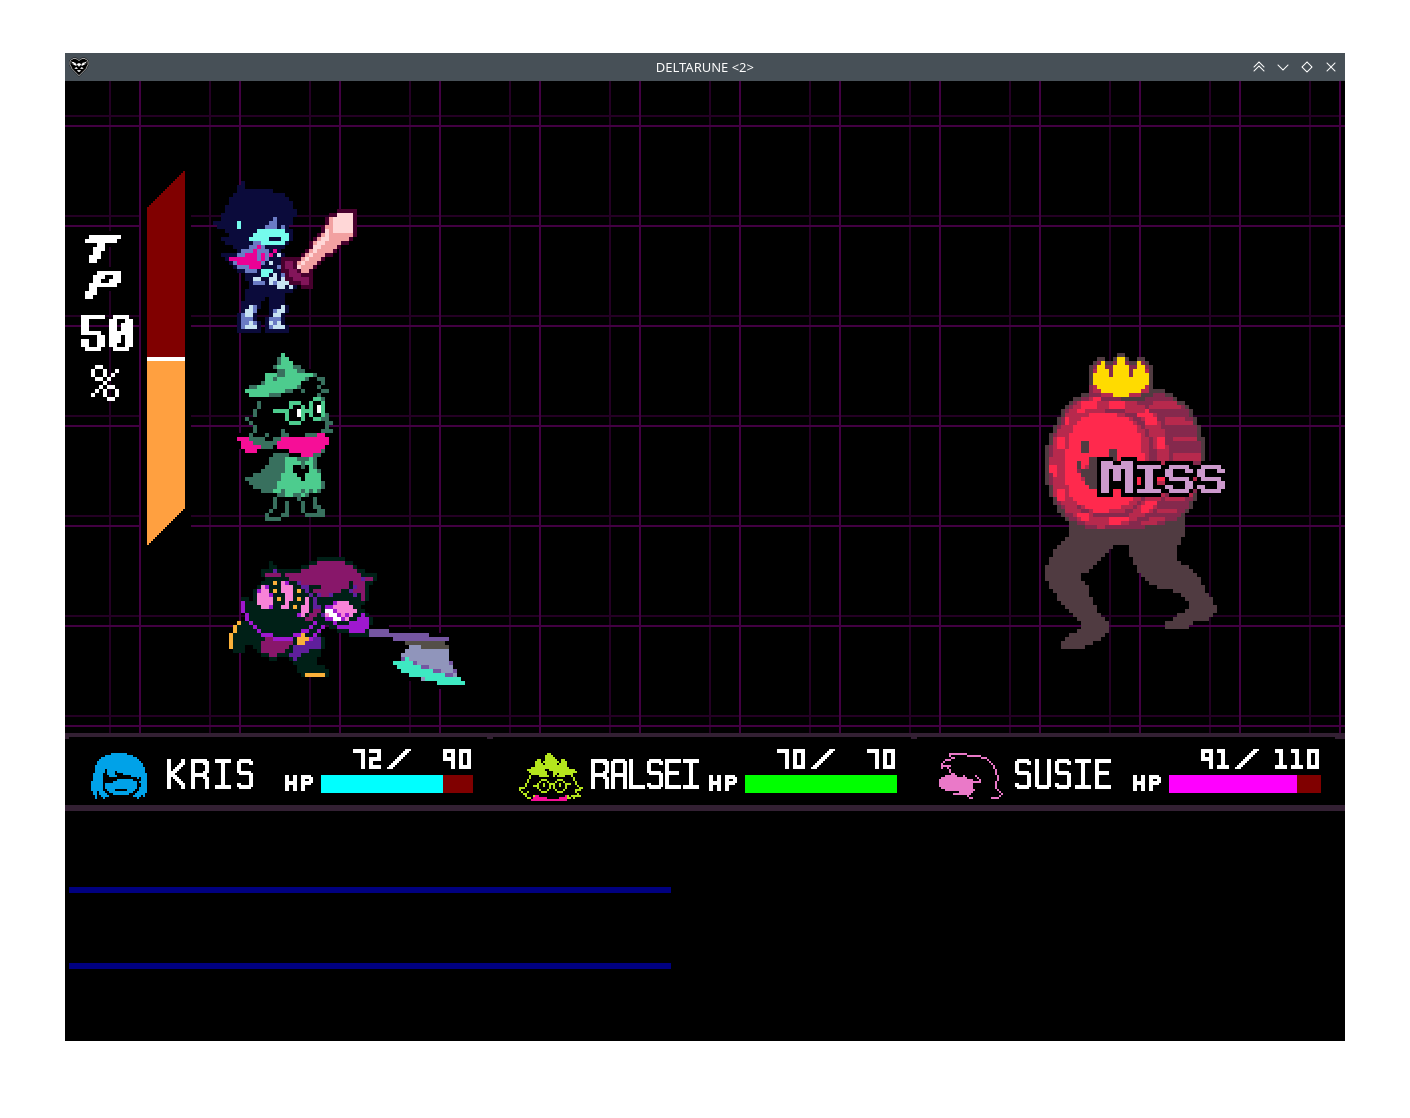1410x1118 pixels.
Task: Click the keep-above double chevron title bar button
Action: (x=1259, y=67)
